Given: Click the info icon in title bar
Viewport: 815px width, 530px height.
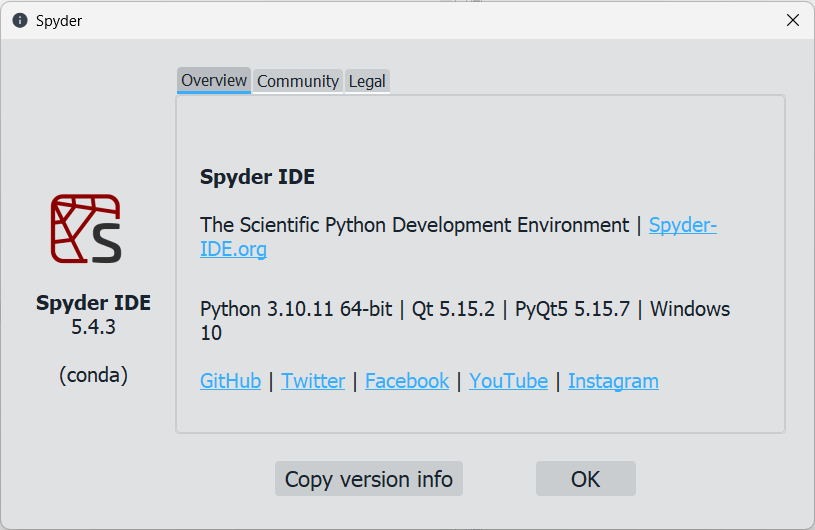Looking at the screenshot, I should point(20,20).
